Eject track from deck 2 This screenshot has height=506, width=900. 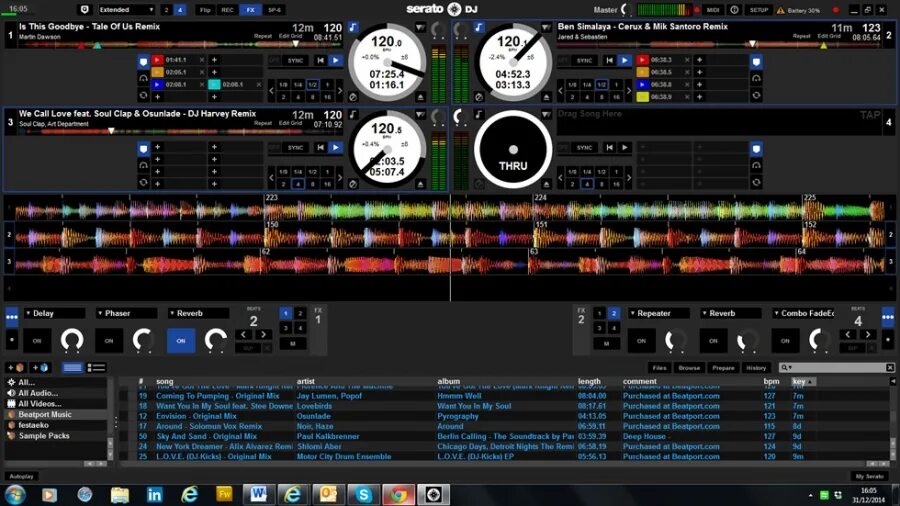[546, 97]
